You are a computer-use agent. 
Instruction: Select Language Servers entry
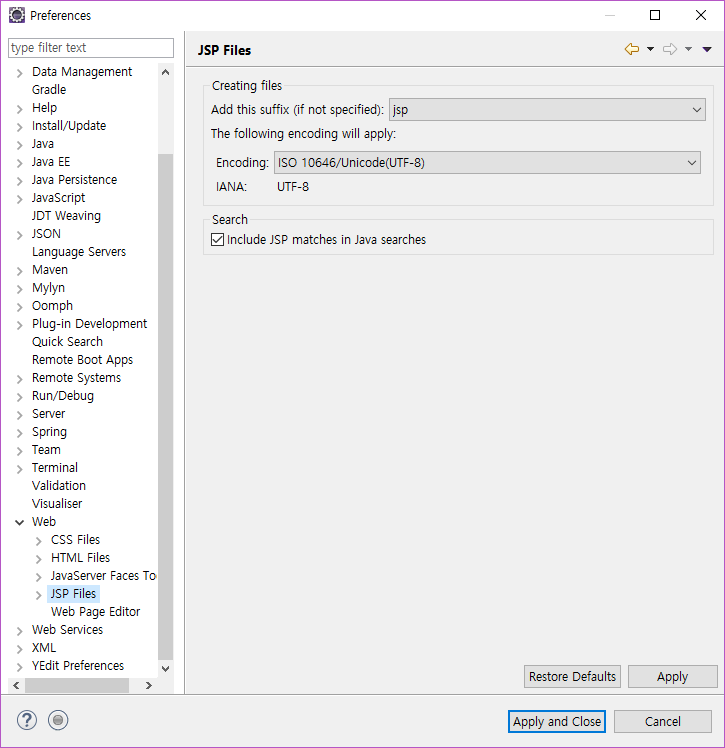point(79,252)
